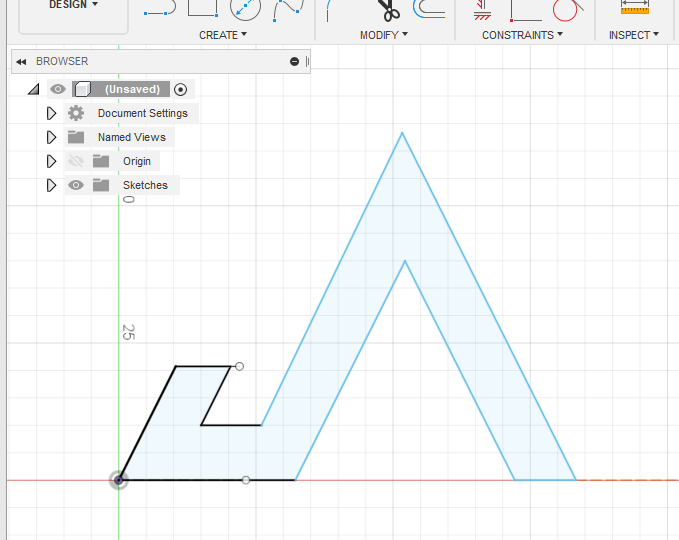Select the Document Settings label
The width and height of the screenshot is (679, 540).
point(143,113)
